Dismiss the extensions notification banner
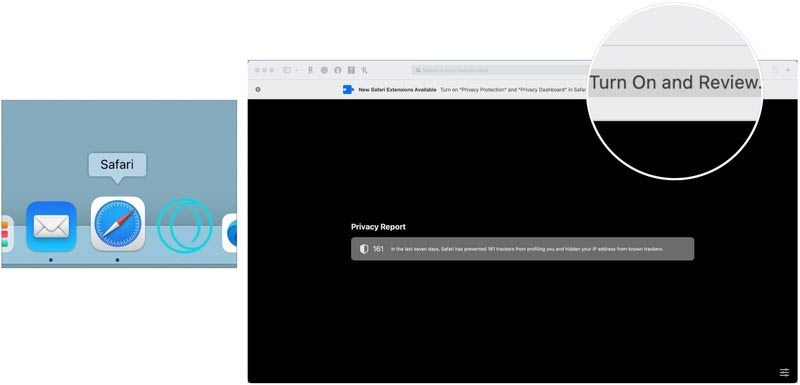 [x=258, y=89]
